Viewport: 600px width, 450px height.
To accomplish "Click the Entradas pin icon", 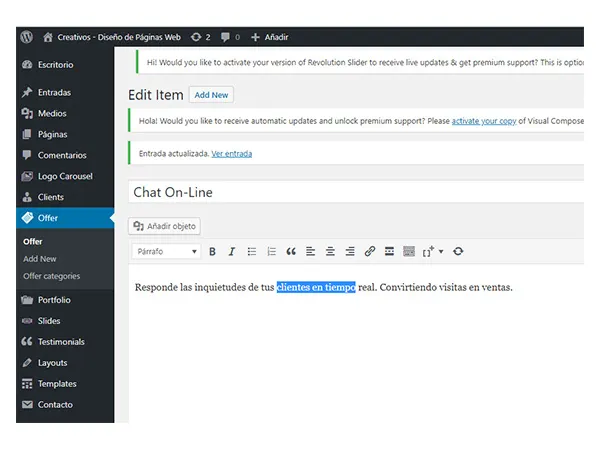I will click(x=27, y=92).
